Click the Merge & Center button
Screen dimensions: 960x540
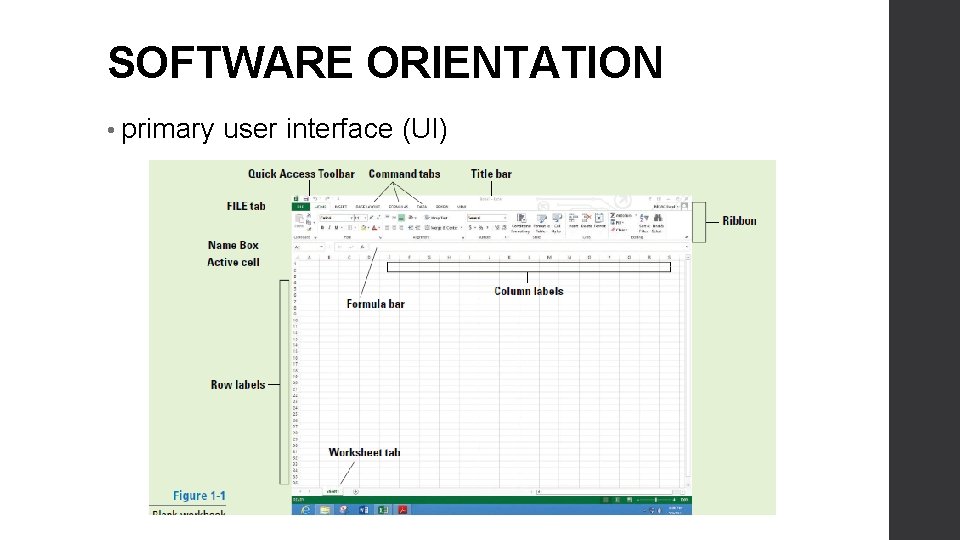click(x=443, y=228)
